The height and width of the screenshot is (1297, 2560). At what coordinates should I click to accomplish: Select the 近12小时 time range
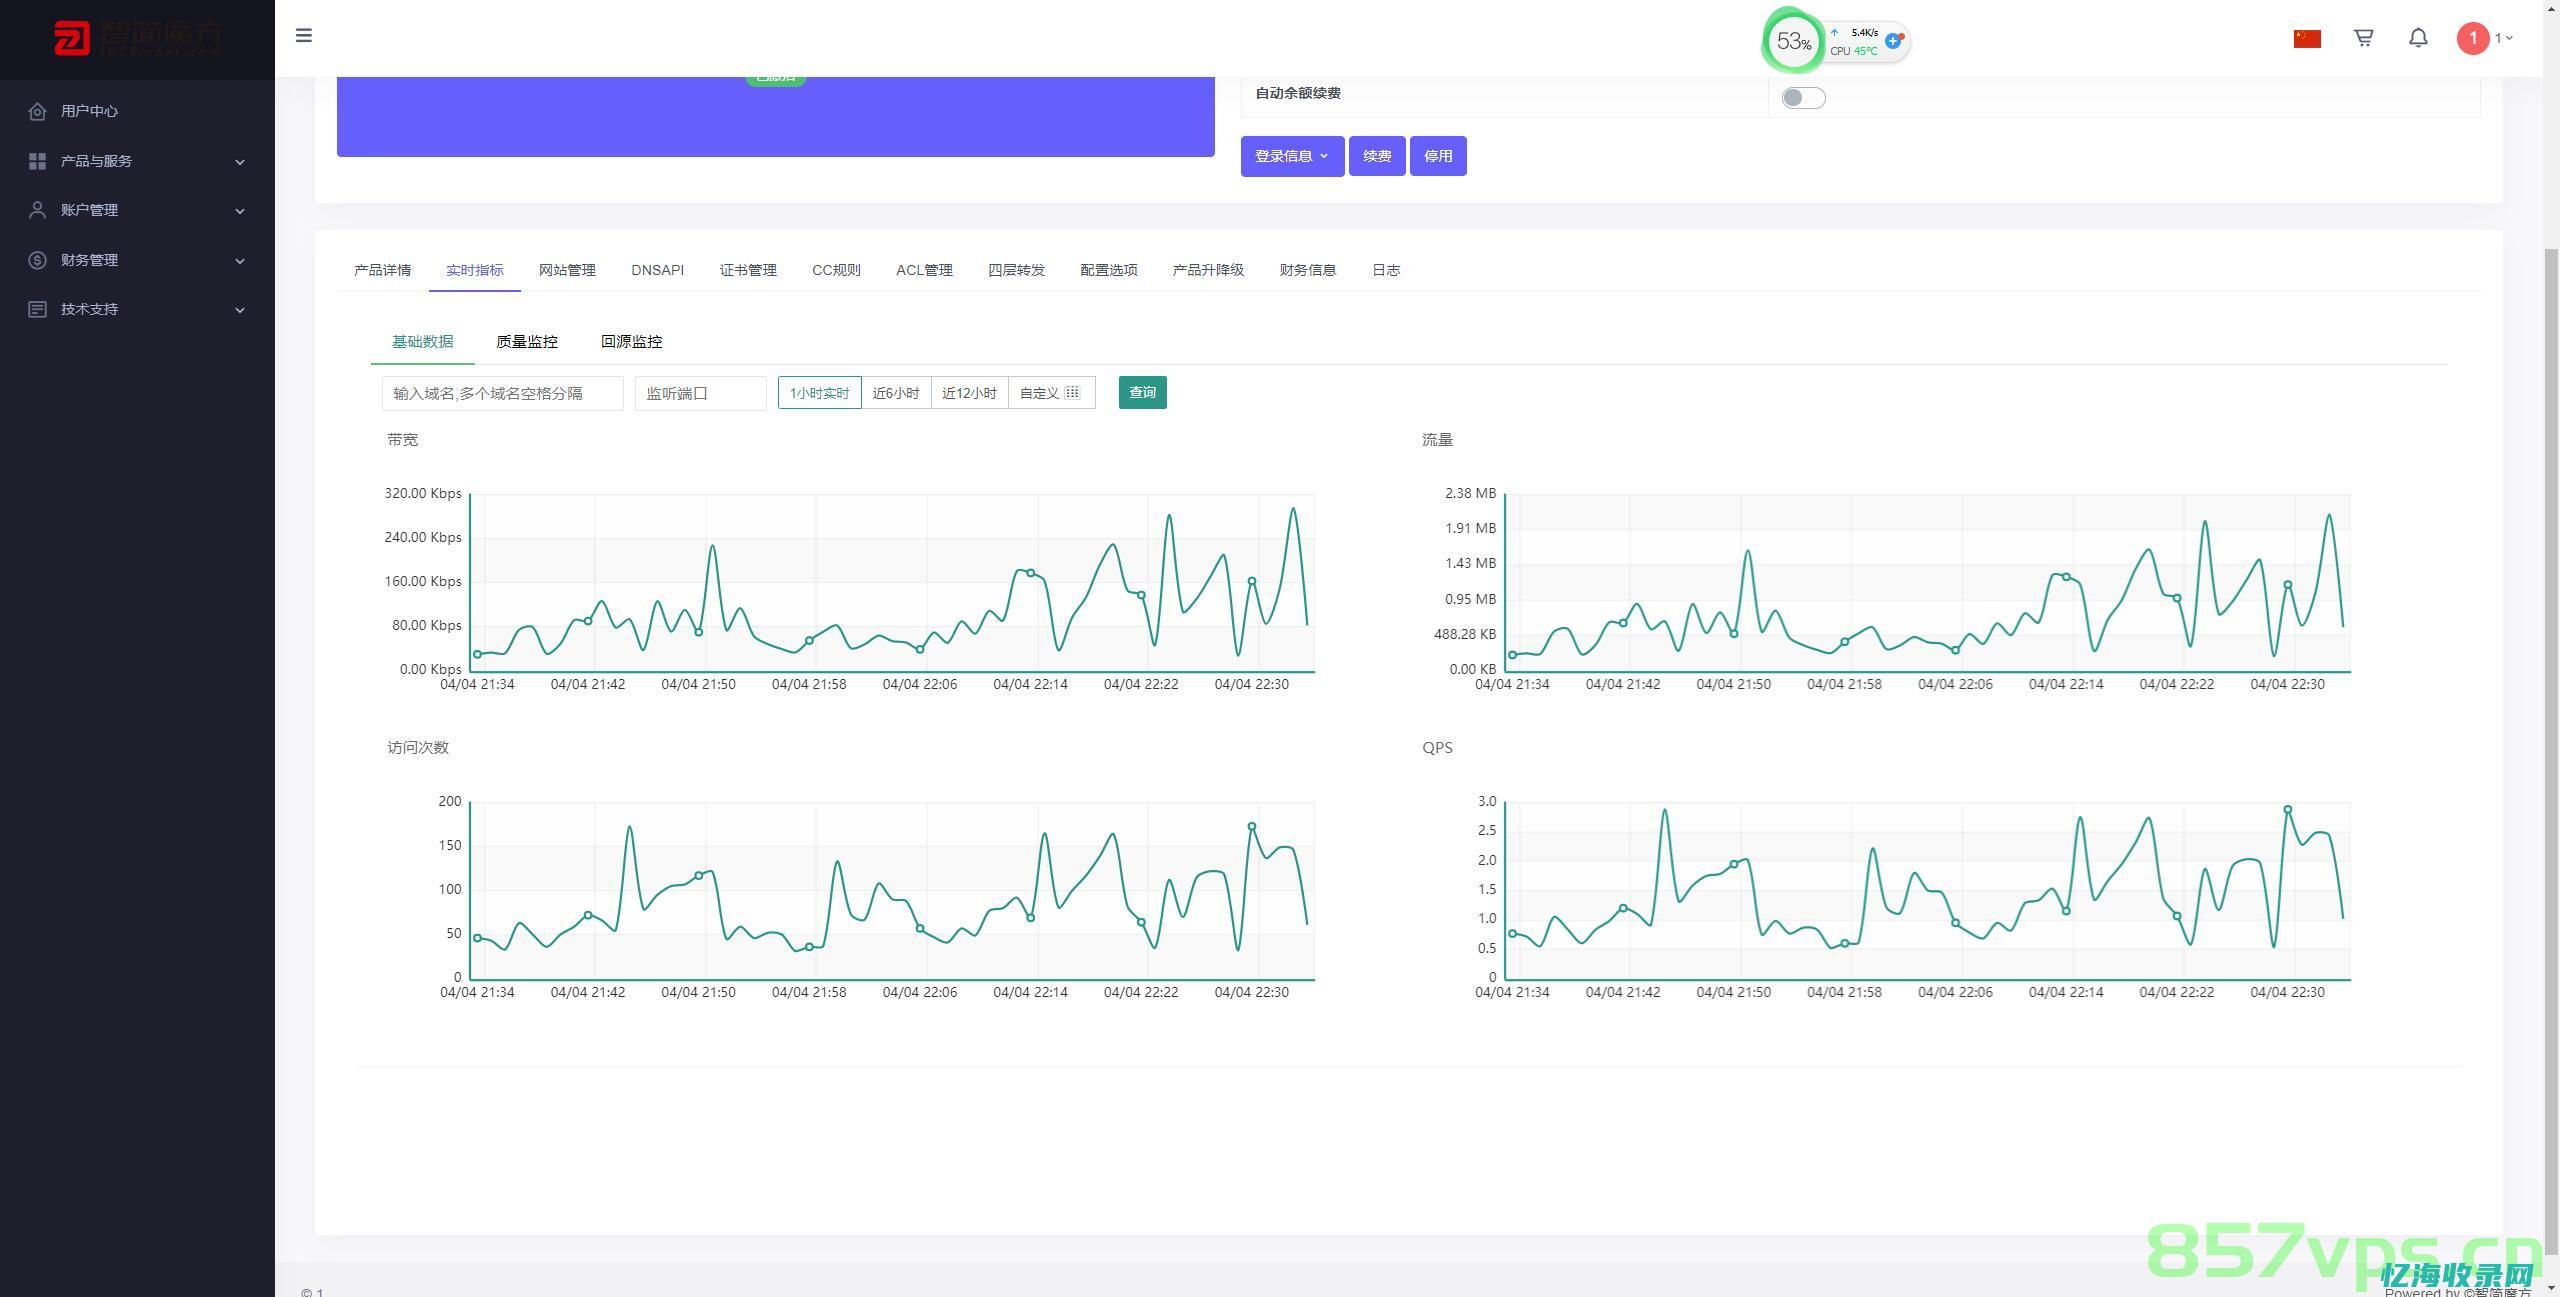pyautogui.click(x=969, y=393)
